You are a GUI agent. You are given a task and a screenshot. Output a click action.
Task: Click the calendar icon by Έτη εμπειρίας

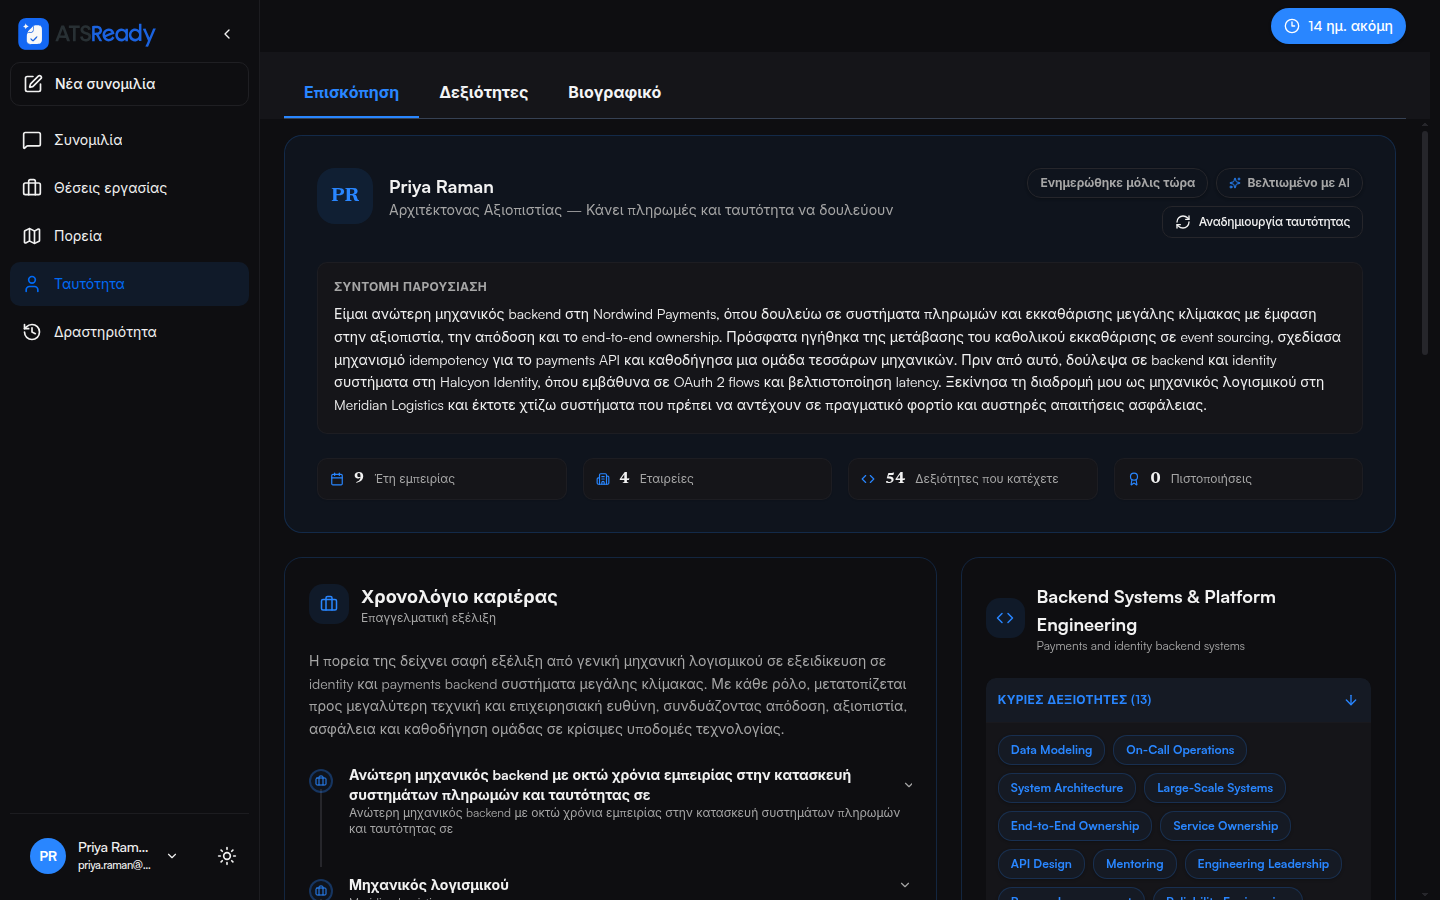coord(337,479)
